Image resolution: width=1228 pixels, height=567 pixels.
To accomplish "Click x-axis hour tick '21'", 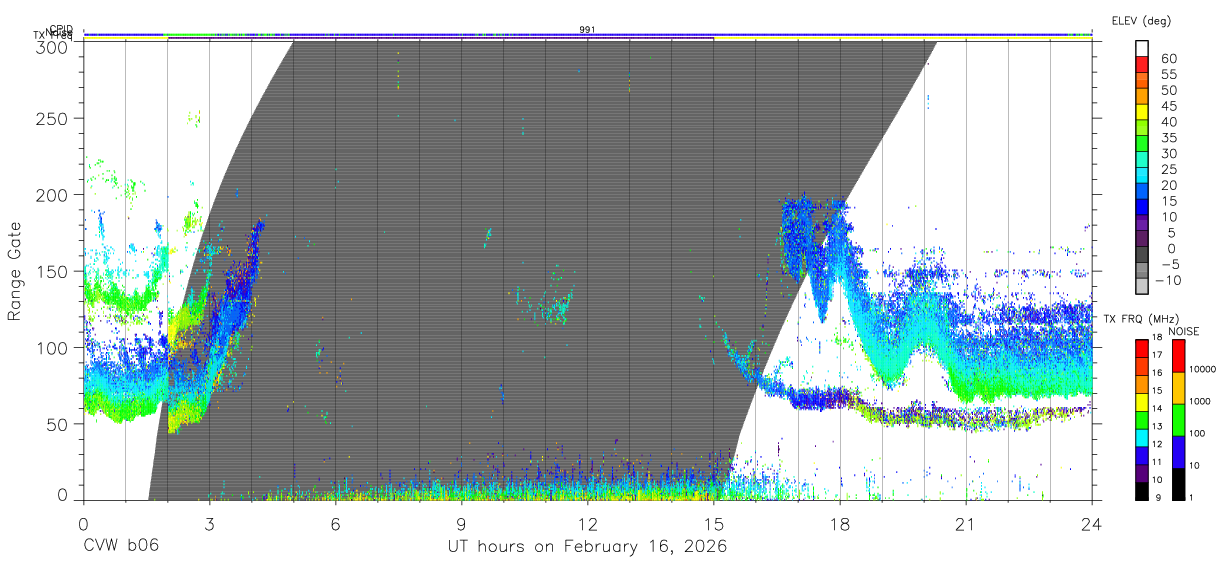I will [x=966, y=523].
